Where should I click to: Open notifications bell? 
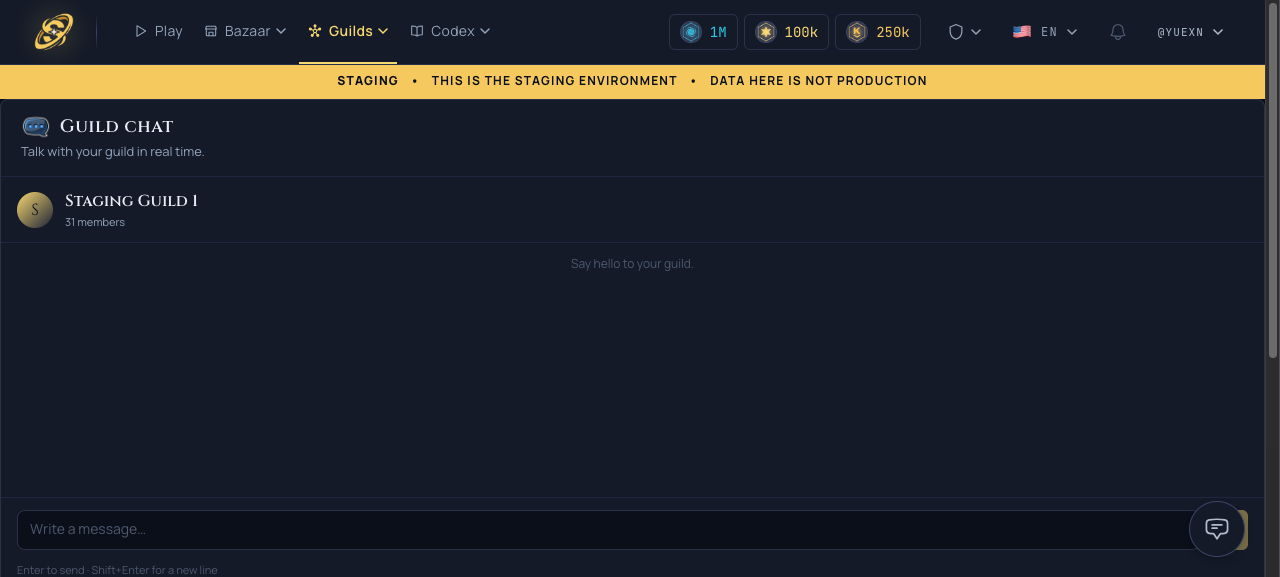(x=1118, y=32)
